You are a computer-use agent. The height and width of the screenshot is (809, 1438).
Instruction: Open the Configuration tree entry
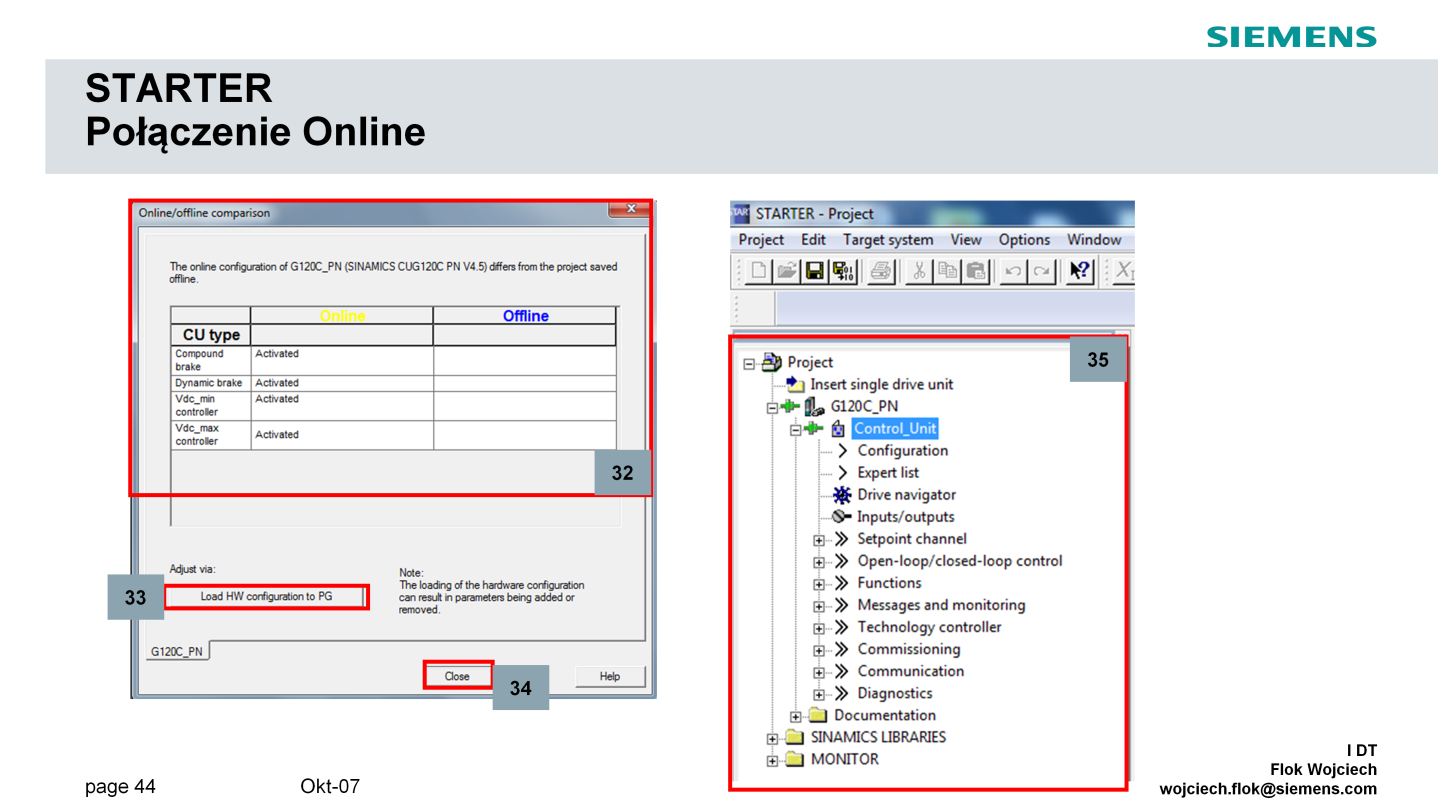902,450
